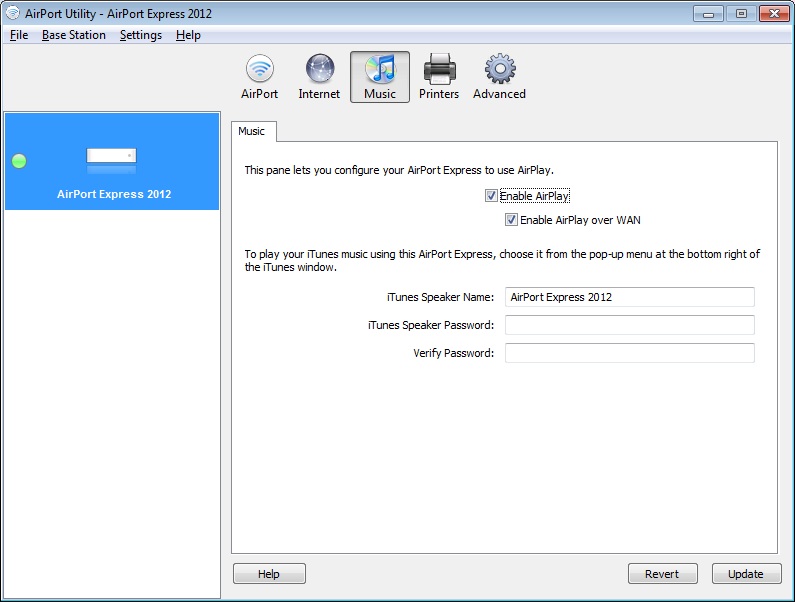The width and height of the screenshot is (795, 602).
Task: Select AirPort Express 2012 in device list
Action: tap(112, 161)
